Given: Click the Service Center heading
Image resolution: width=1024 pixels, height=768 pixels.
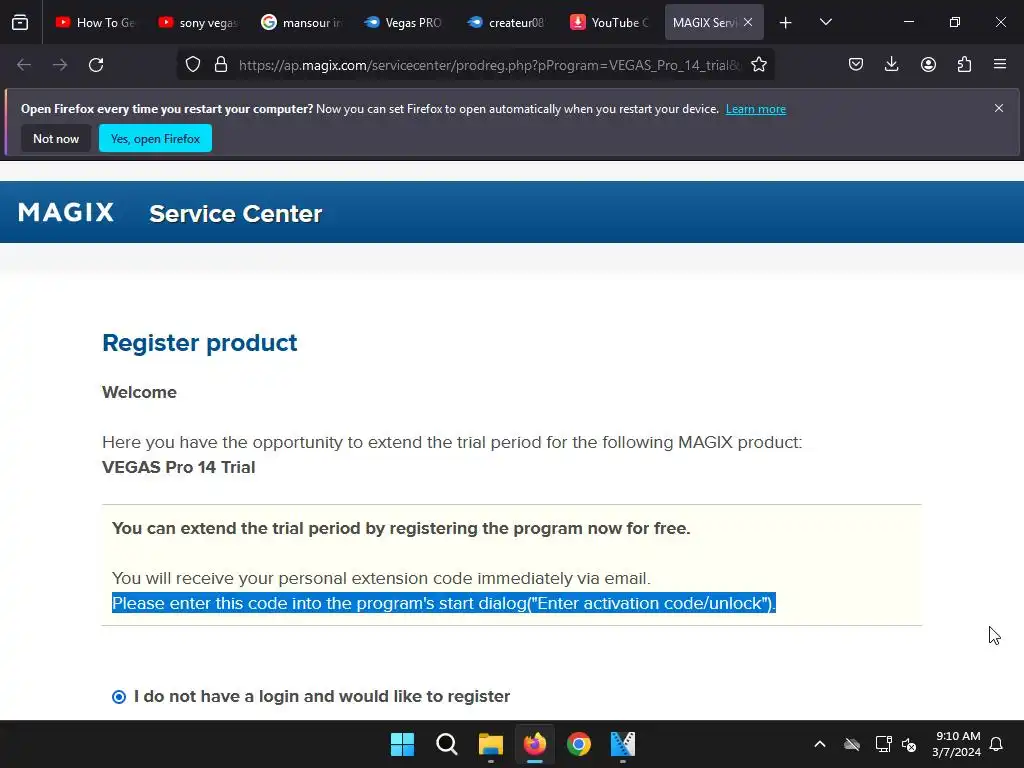Looking at the screenshot, I should pyautogui.click(x=236, y=214).
